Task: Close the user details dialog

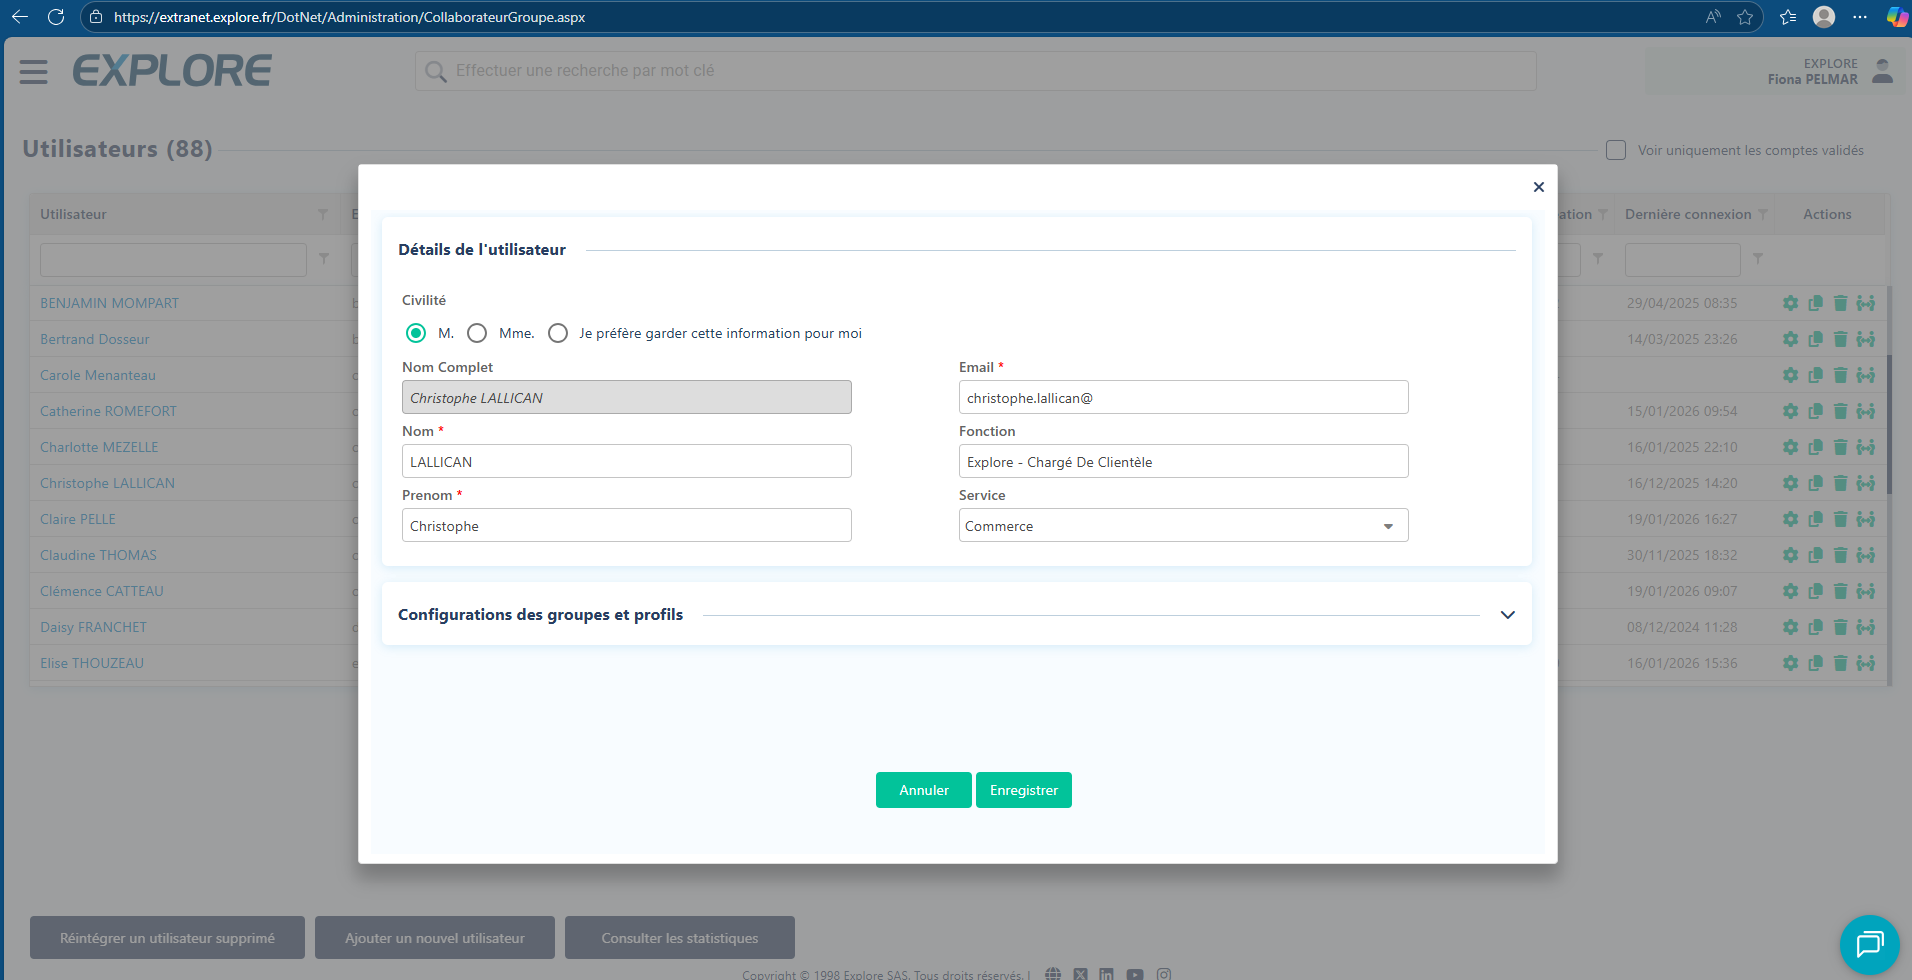Action: (1539, 187)
